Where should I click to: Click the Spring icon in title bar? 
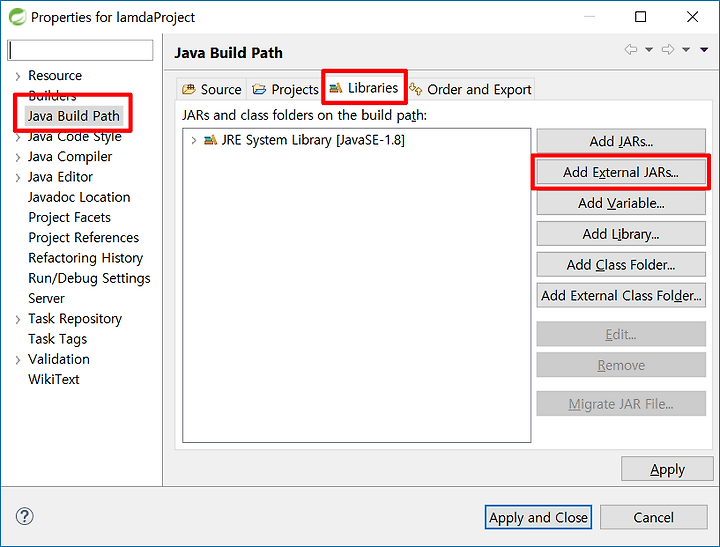point(17,17)
